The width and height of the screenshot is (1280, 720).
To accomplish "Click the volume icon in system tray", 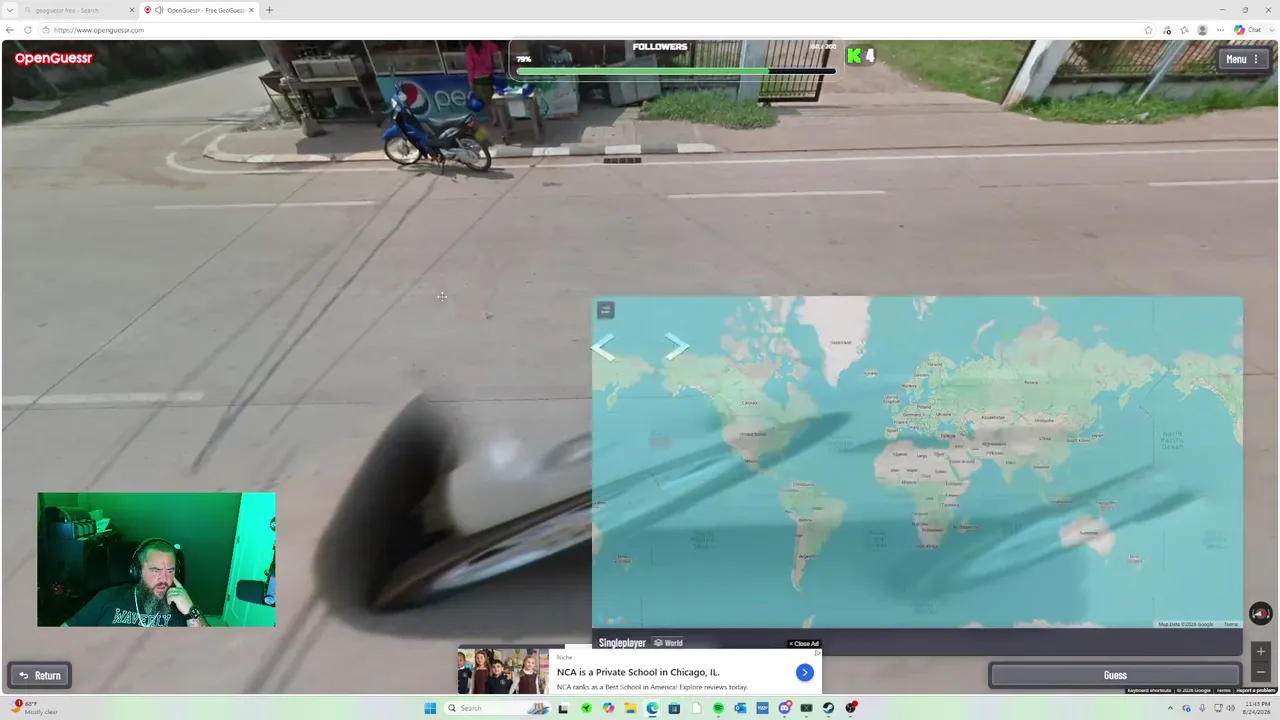I will point(1230,708).
